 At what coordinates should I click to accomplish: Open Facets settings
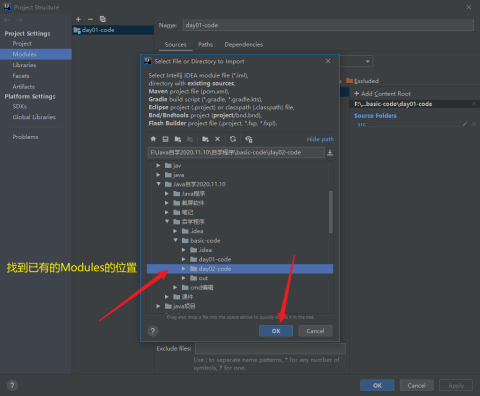pyautogui.click(x=21, y=76)
